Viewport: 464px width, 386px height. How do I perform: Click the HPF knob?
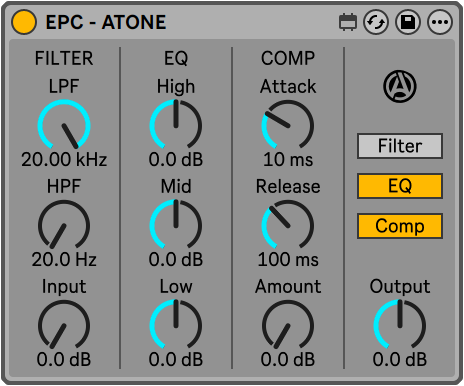(64, 225)
